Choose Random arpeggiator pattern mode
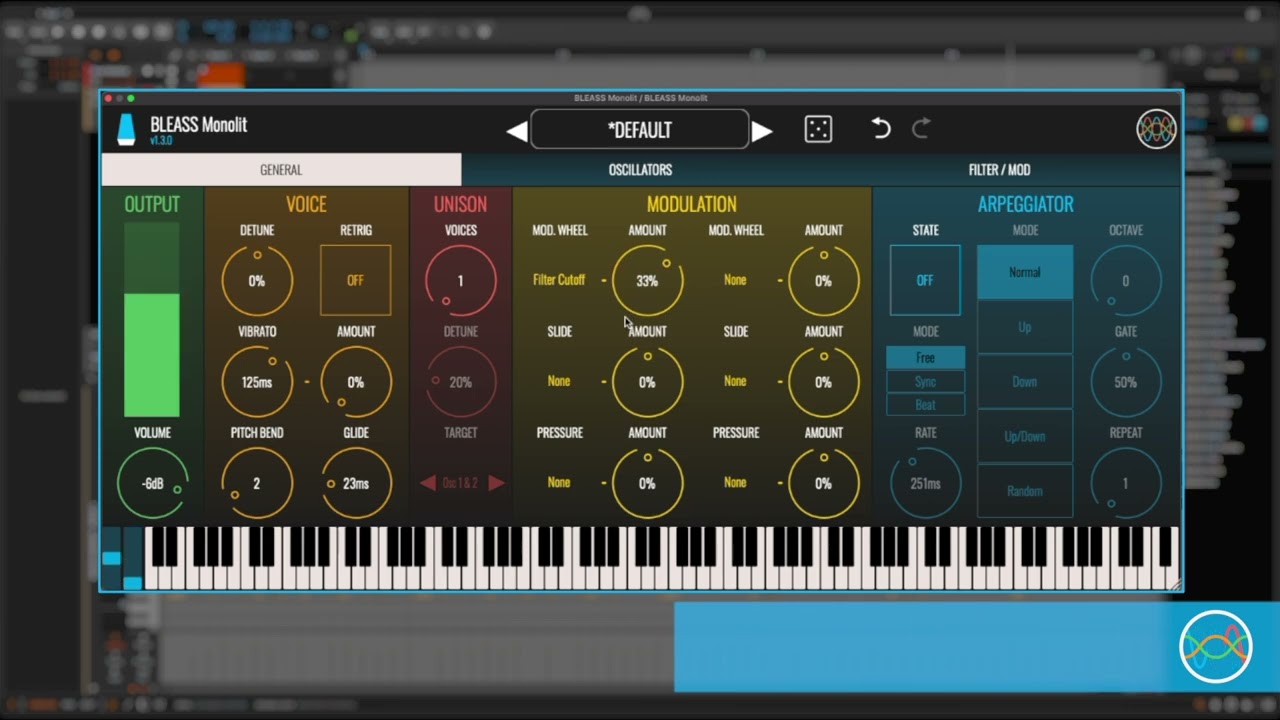 point(1025,491)
